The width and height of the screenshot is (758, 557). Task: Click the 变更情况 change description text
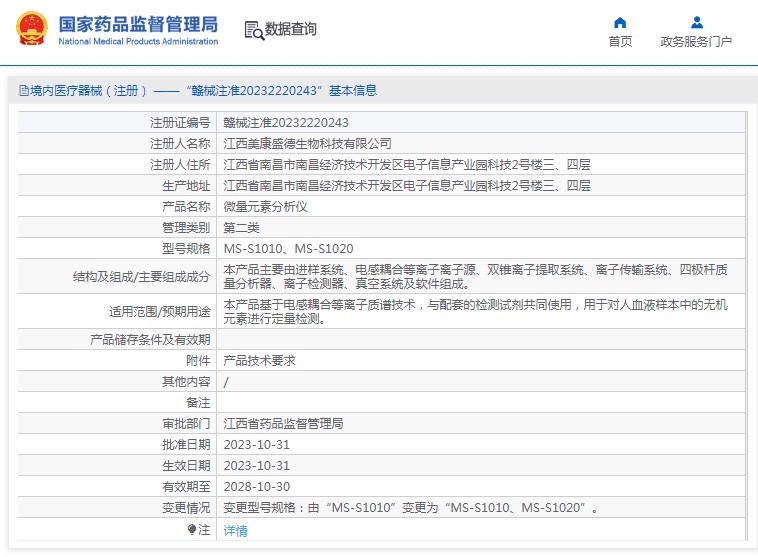click(x=411, y=508)
